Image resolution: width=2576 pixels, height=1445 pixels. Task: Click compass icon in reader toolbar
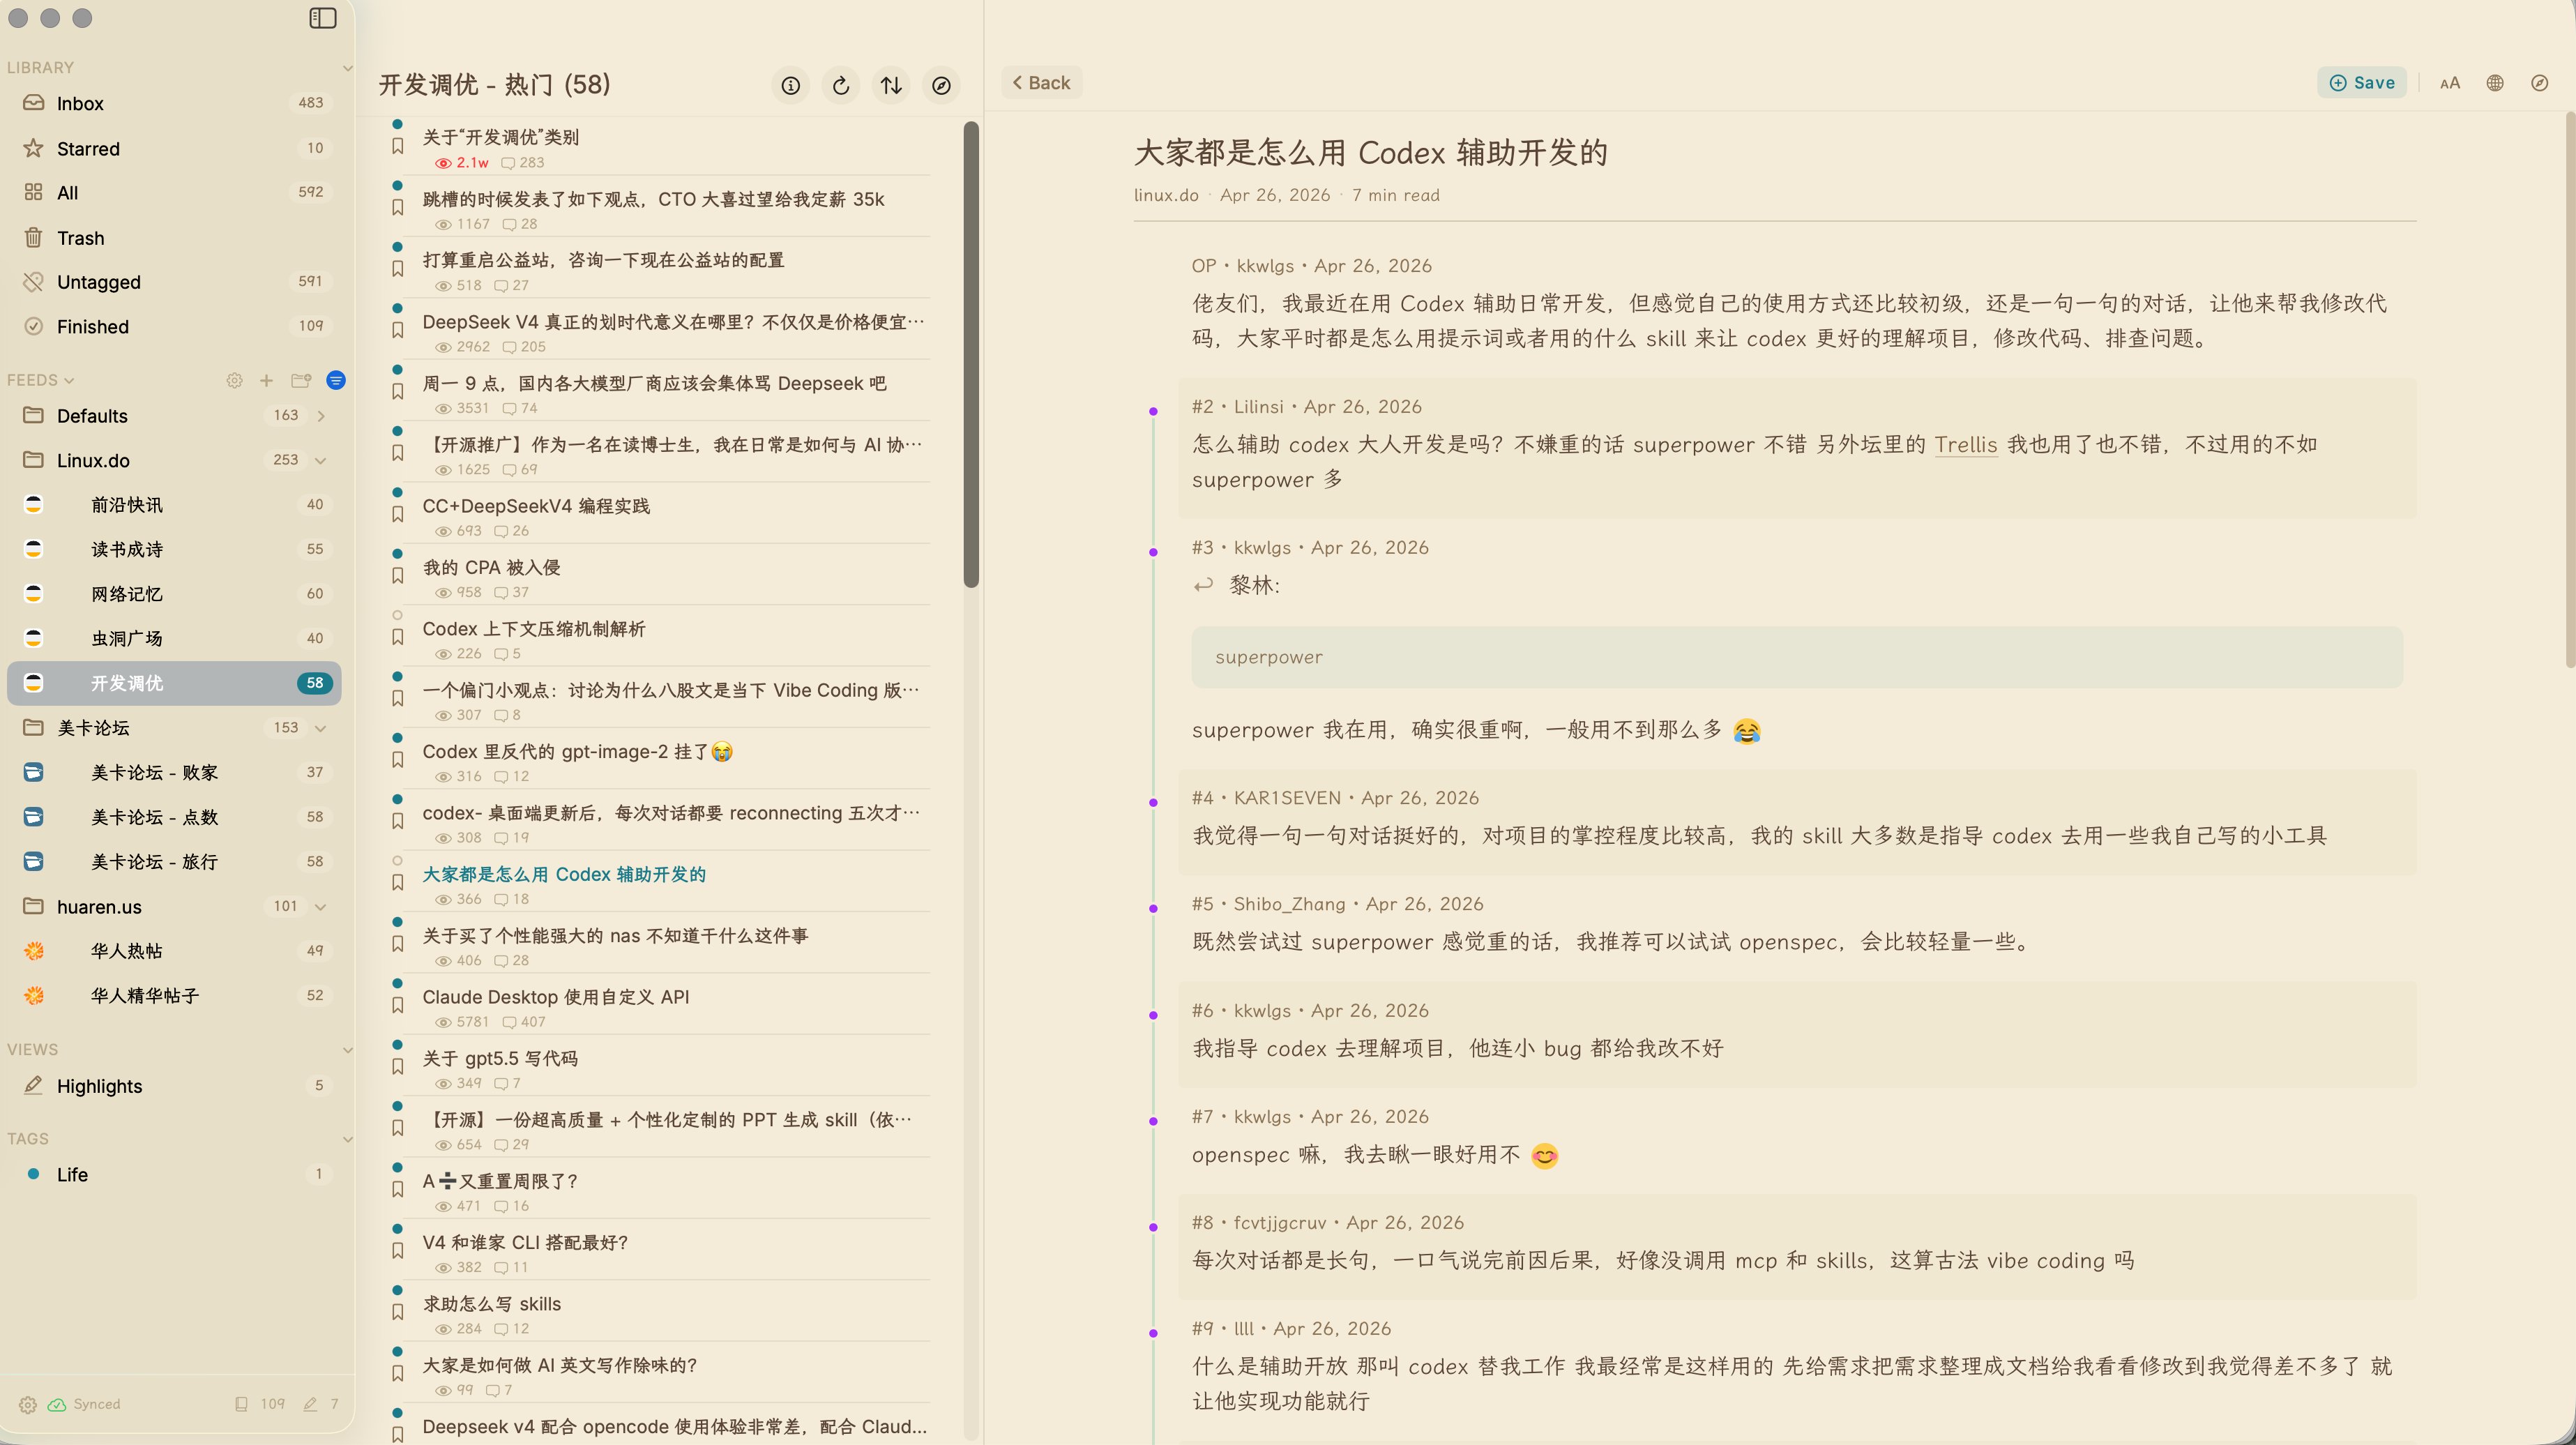pos(2540,83)
